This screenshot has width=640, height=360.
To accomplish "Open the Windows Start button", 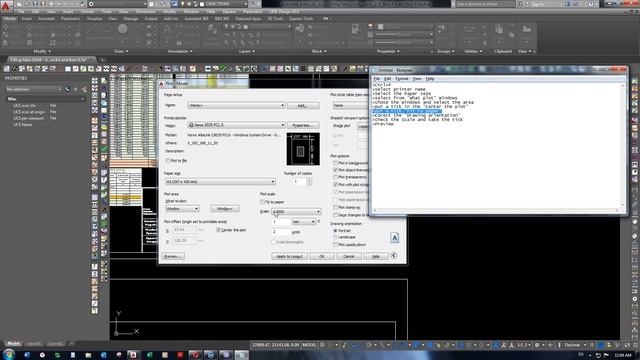I will (9, 354).
